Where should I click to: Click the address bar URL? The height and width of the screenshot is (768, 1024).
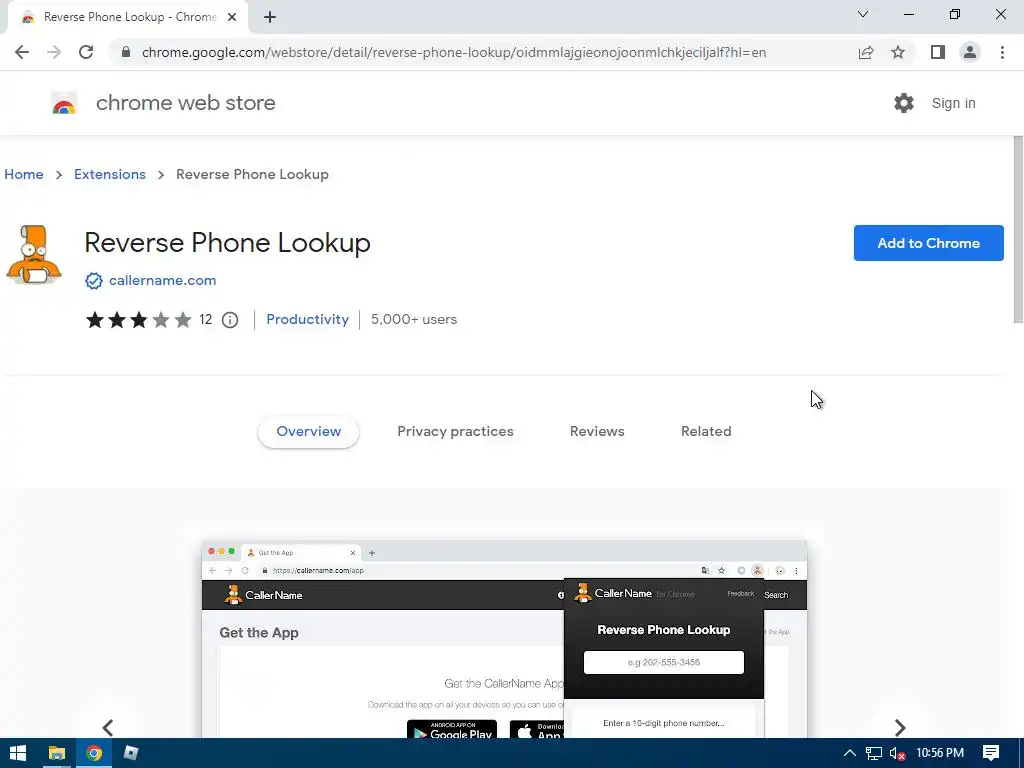454,52
